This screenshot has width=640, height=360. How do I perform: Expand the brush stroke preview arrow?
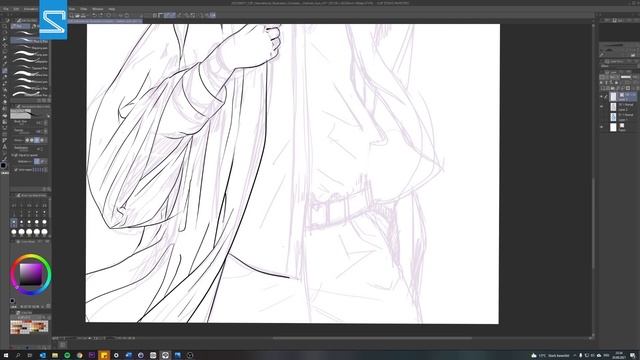click(49, 116)
